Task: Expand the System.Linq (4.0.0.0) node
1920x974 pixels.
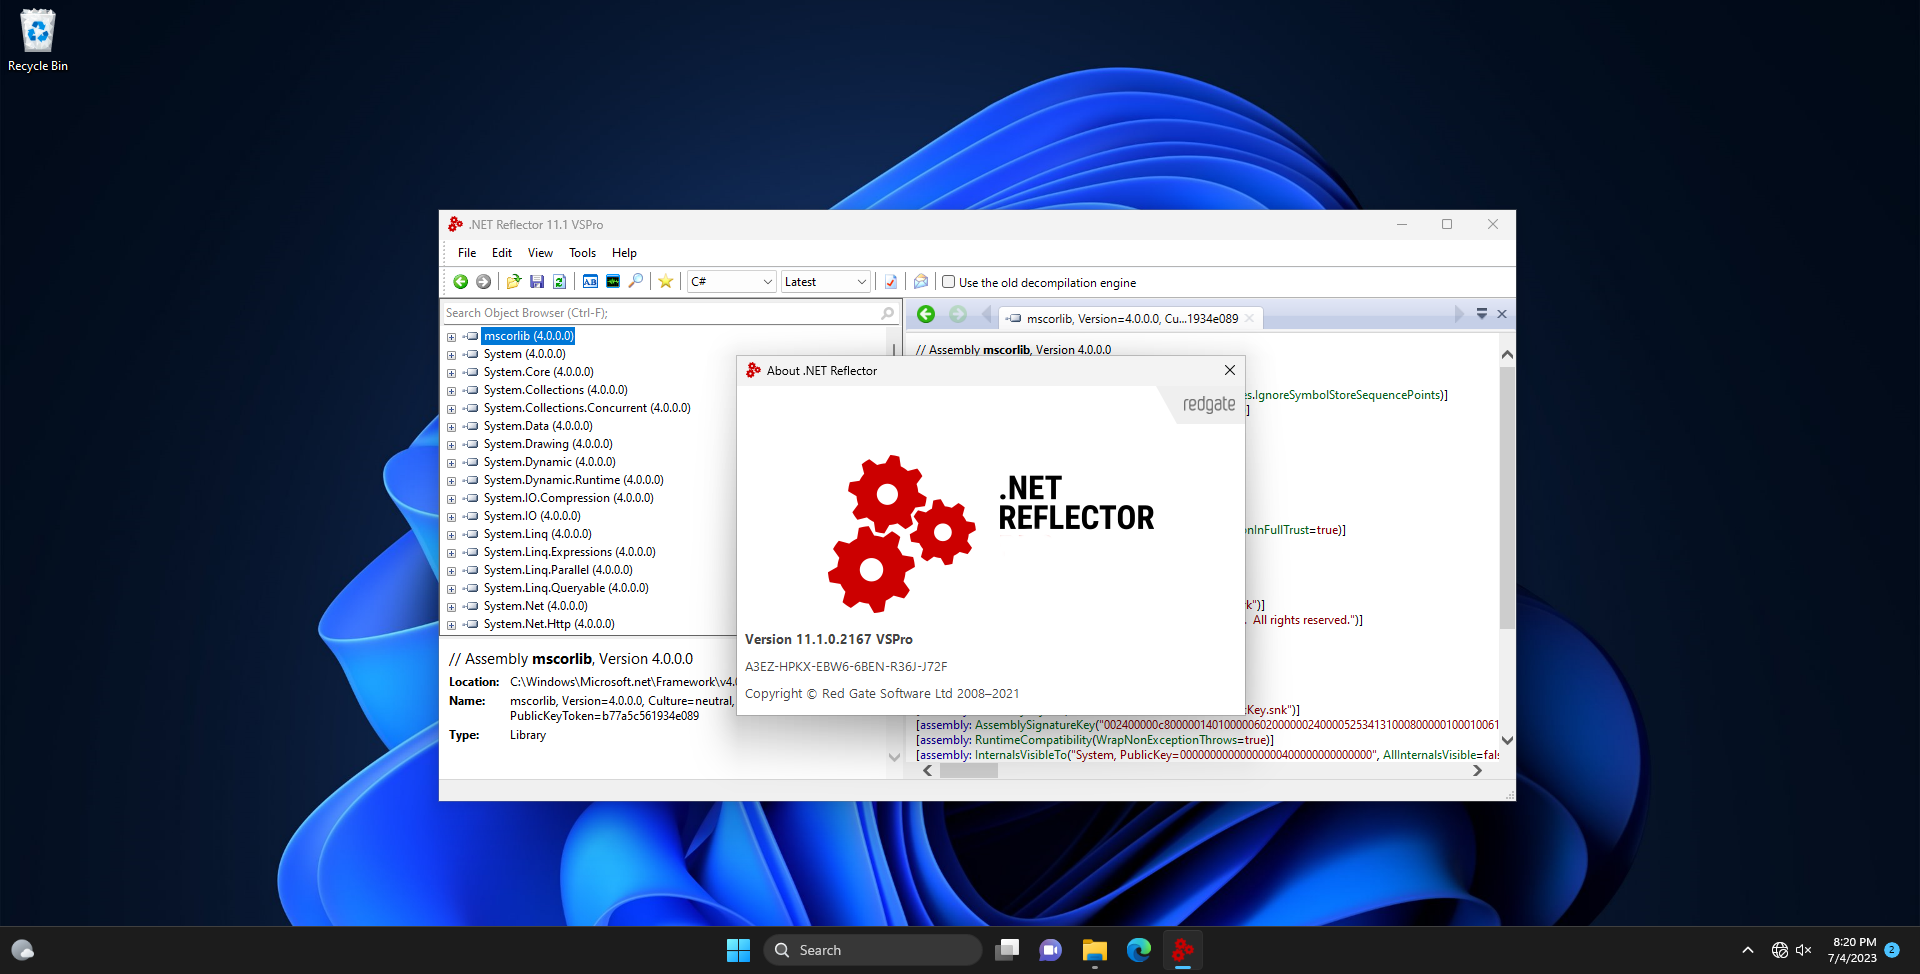Action: (x=451, y=535)
